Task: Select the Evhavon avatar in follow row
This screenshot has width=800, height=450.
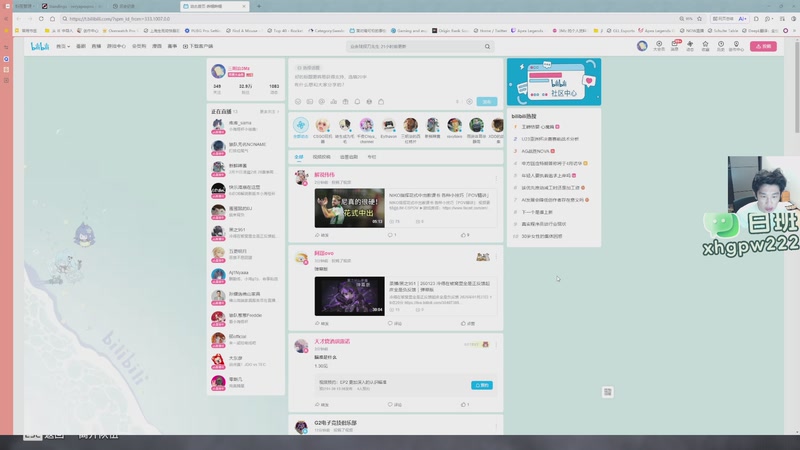Action: coord(388,128)
